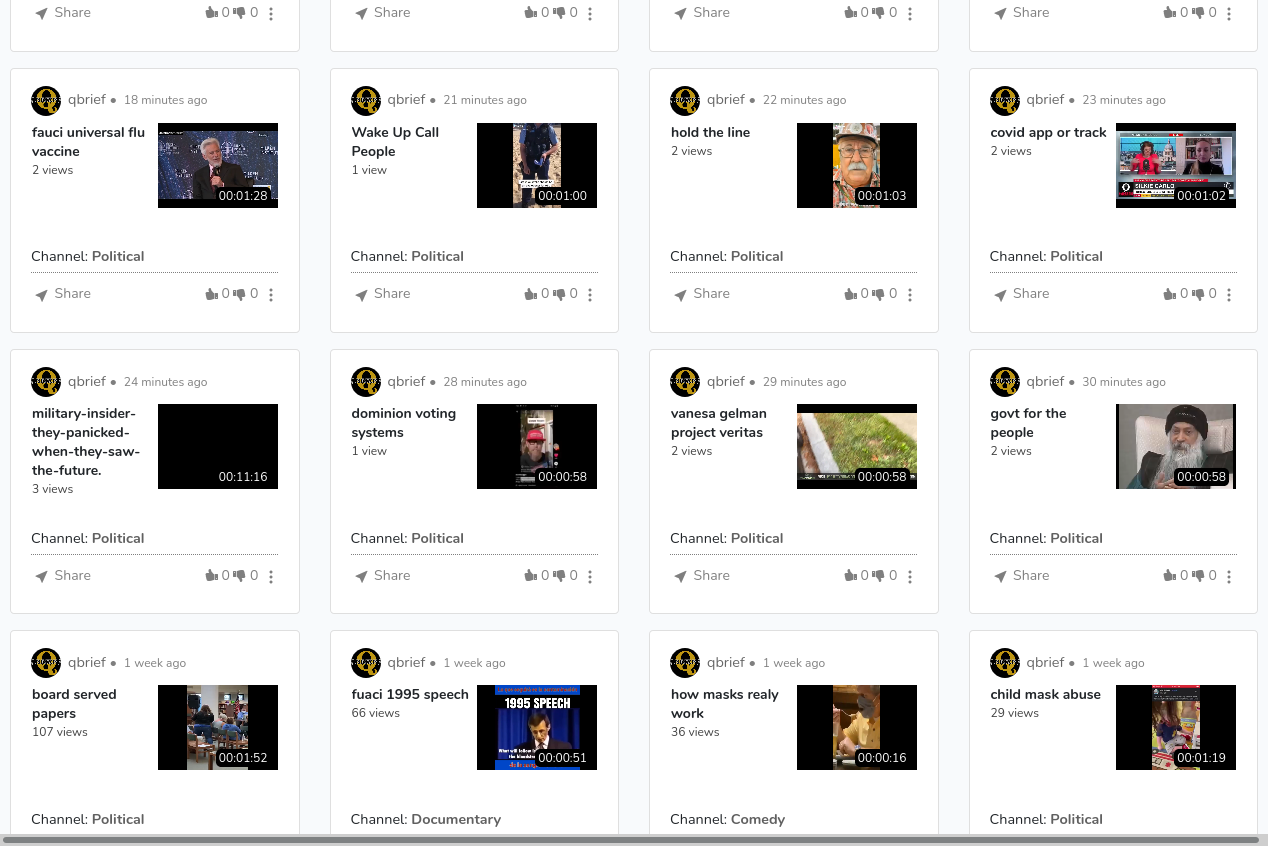Share the 'covid app or track' video
The image size is (1268, 846).
[1021, 294]
